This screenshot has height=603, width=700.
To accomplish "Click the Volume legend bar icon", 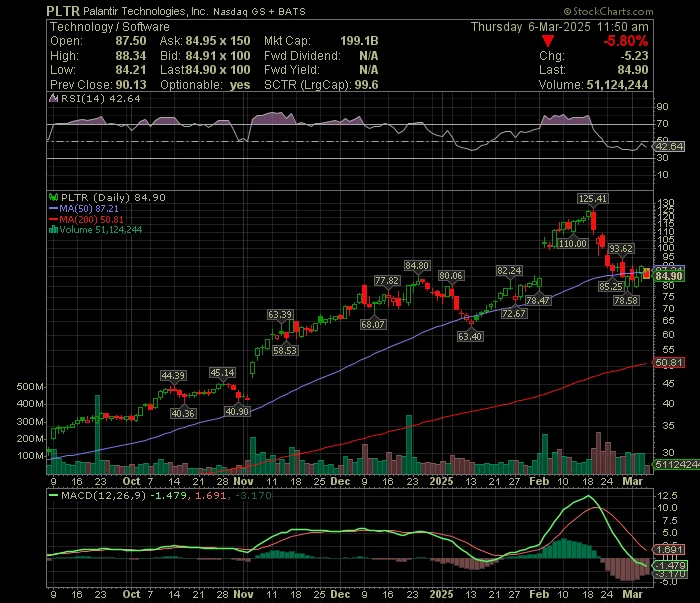I will [54, 230].
